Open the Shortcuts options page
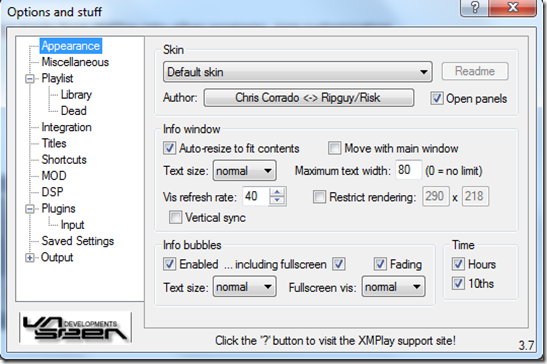 (64, 159)
